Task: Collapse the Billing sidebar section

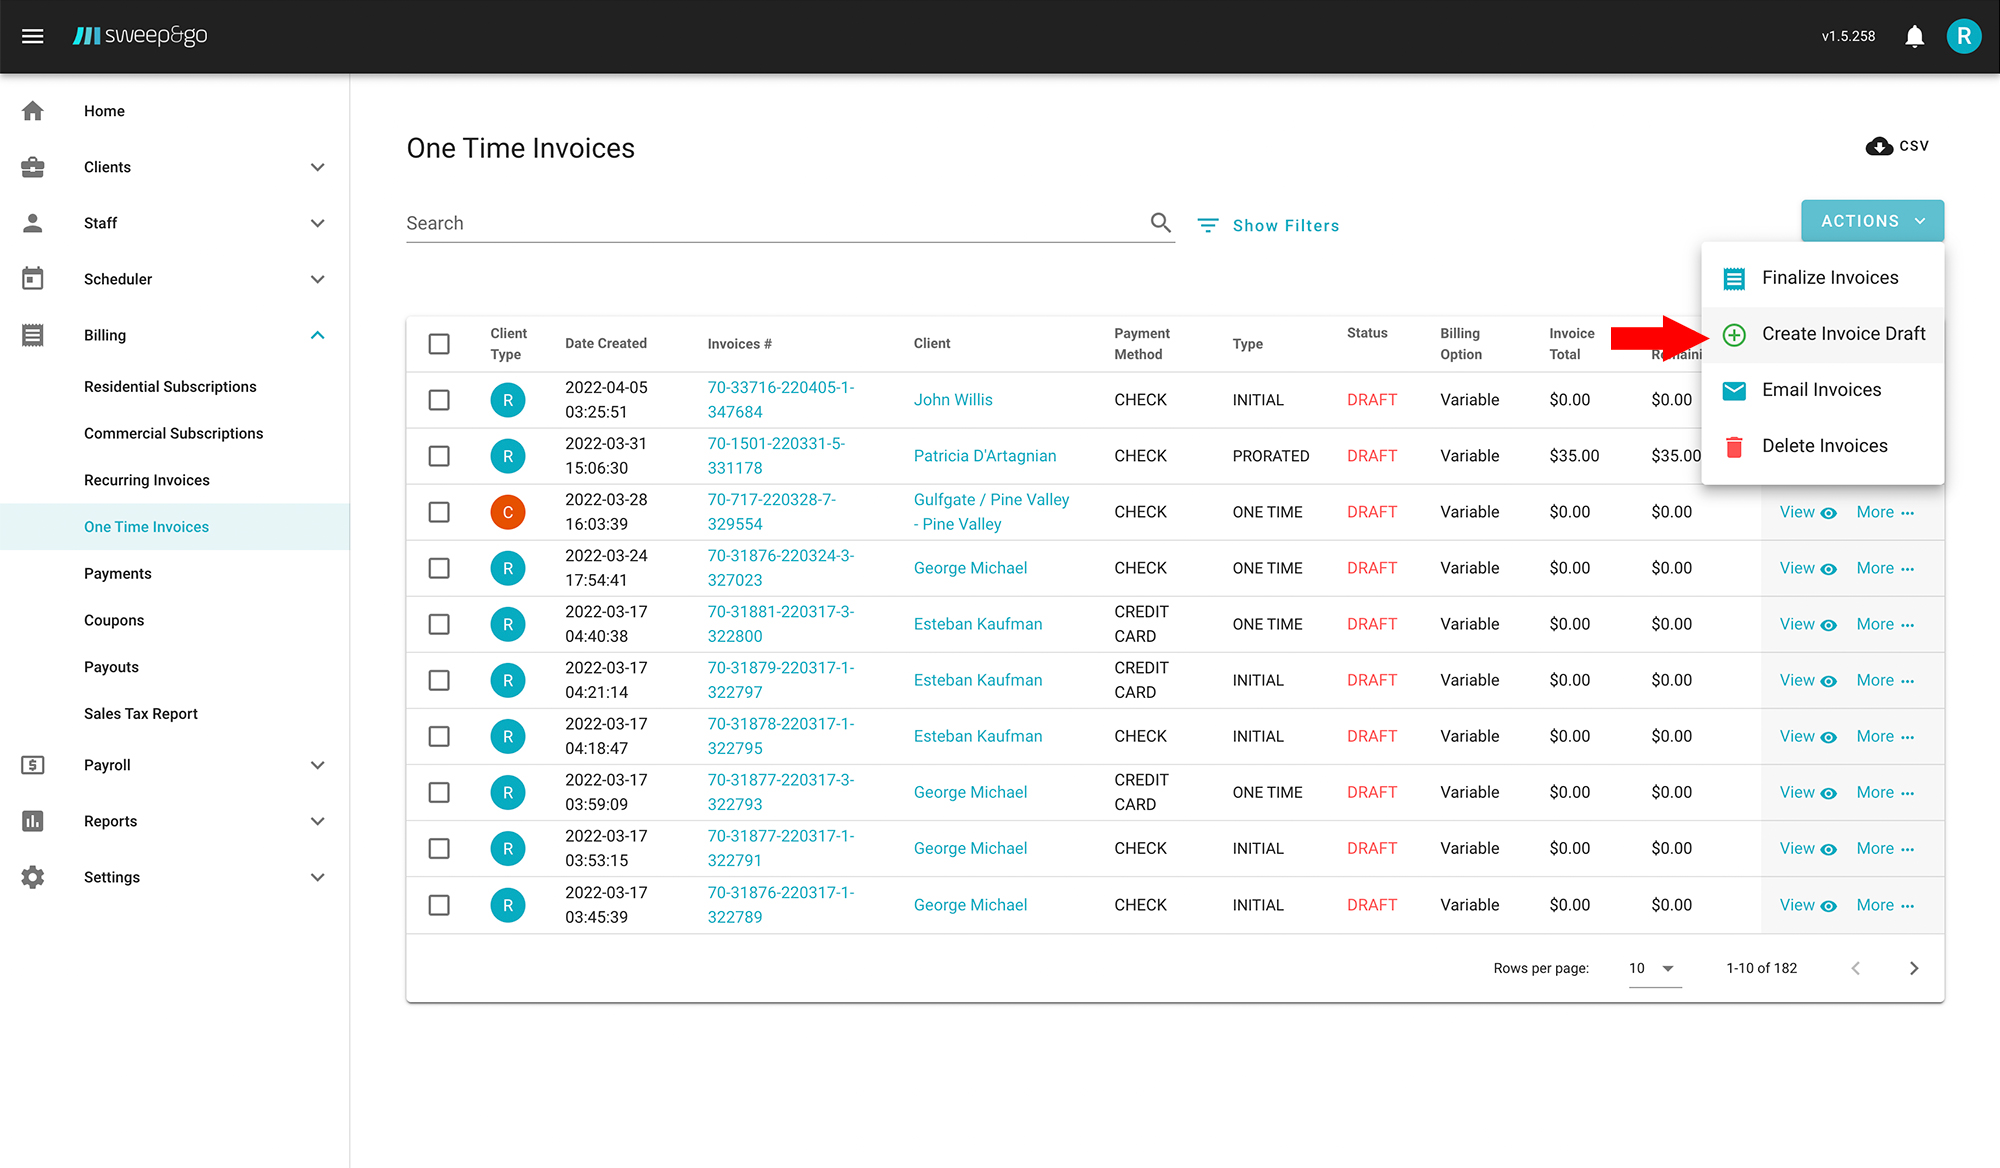Action: click(317, 335)
